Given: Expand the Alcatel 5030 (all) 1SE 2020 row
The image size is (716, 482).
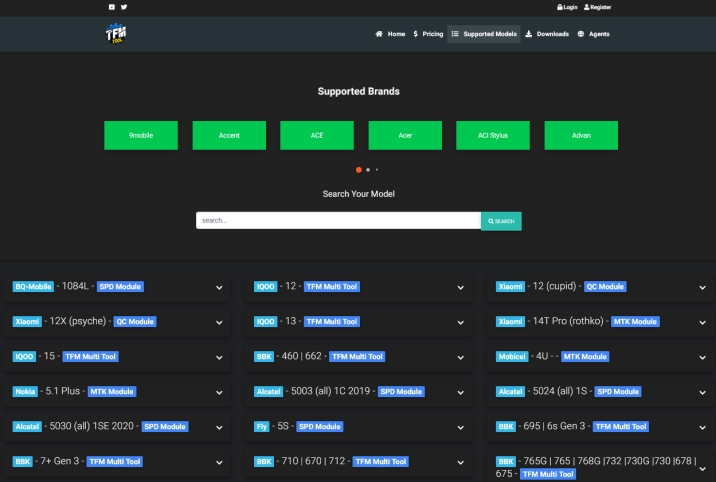Looking at the screenshot, I should pos(117,427).
